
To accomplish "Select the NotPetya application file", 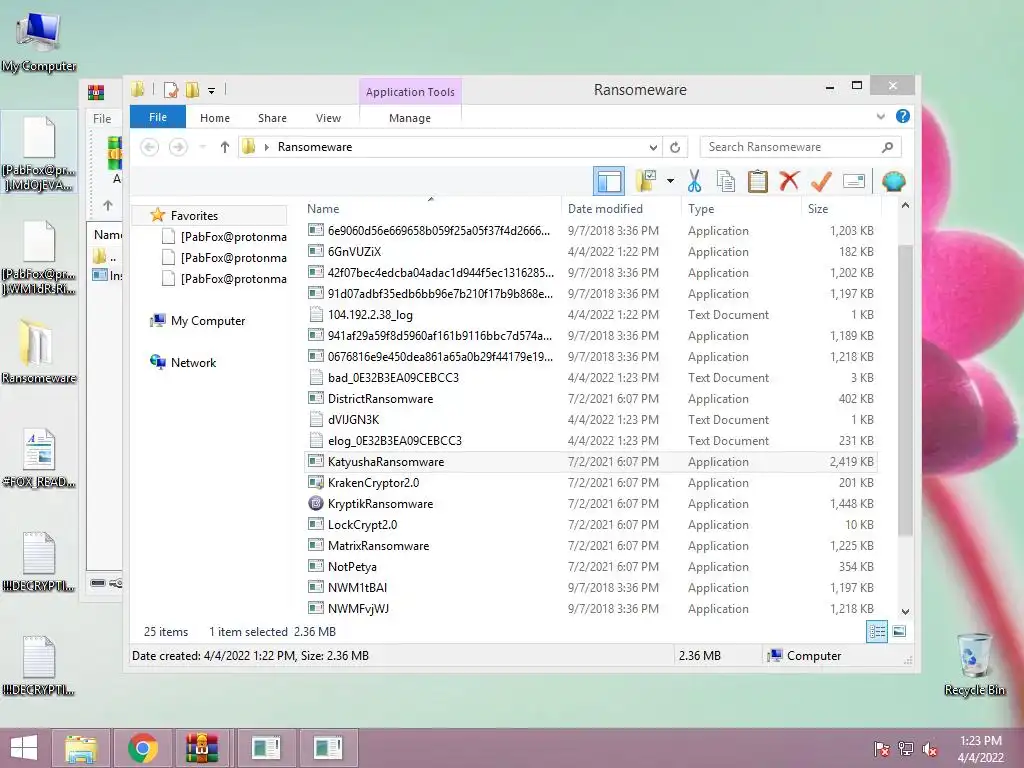I will 352,566.
